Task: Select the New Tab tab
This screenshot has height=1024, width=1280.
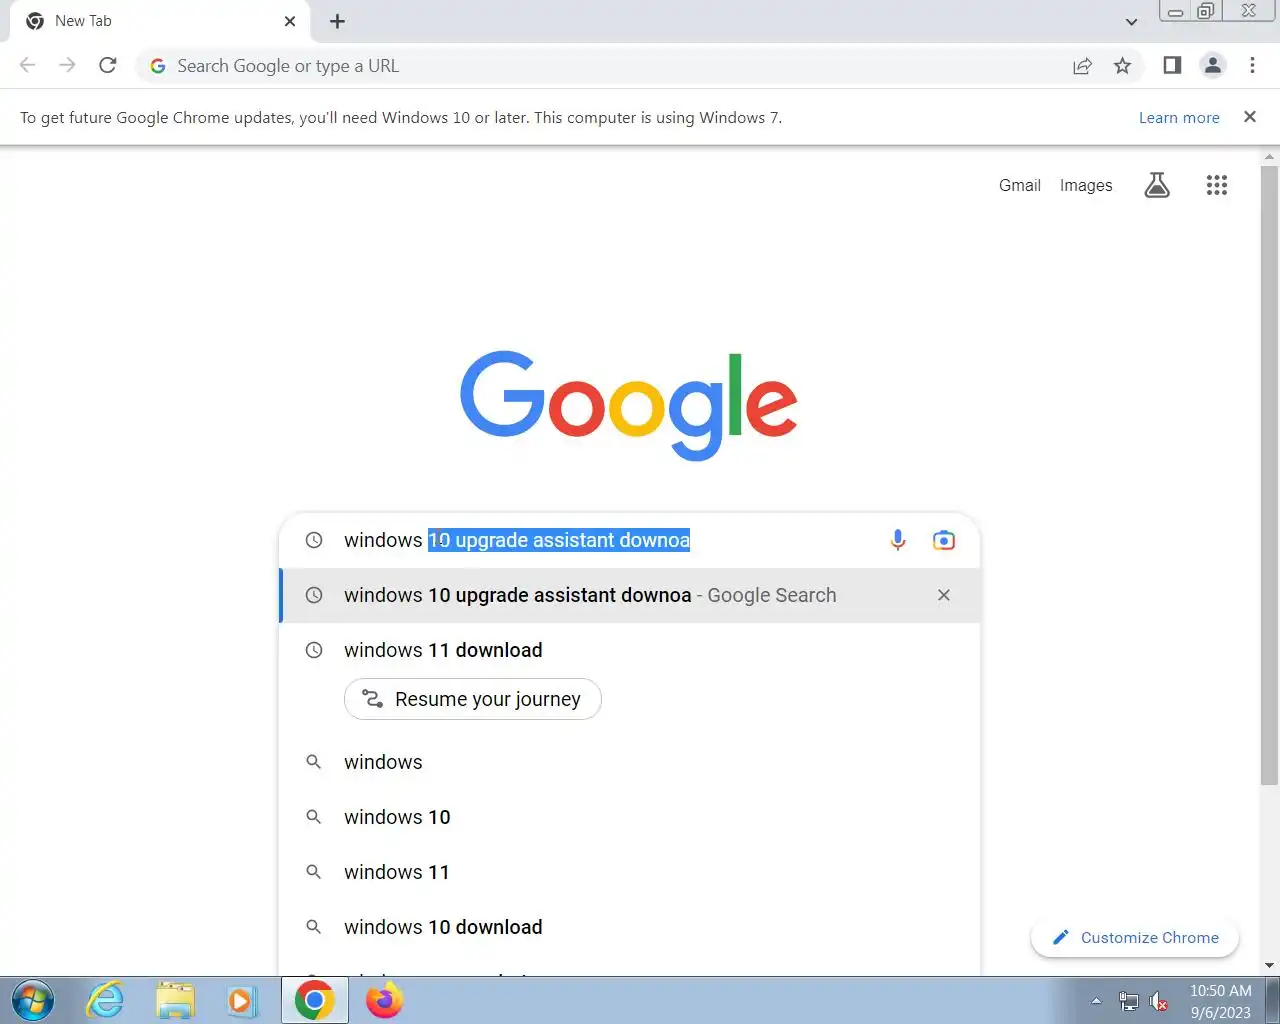Action: (x=160, y=21)
